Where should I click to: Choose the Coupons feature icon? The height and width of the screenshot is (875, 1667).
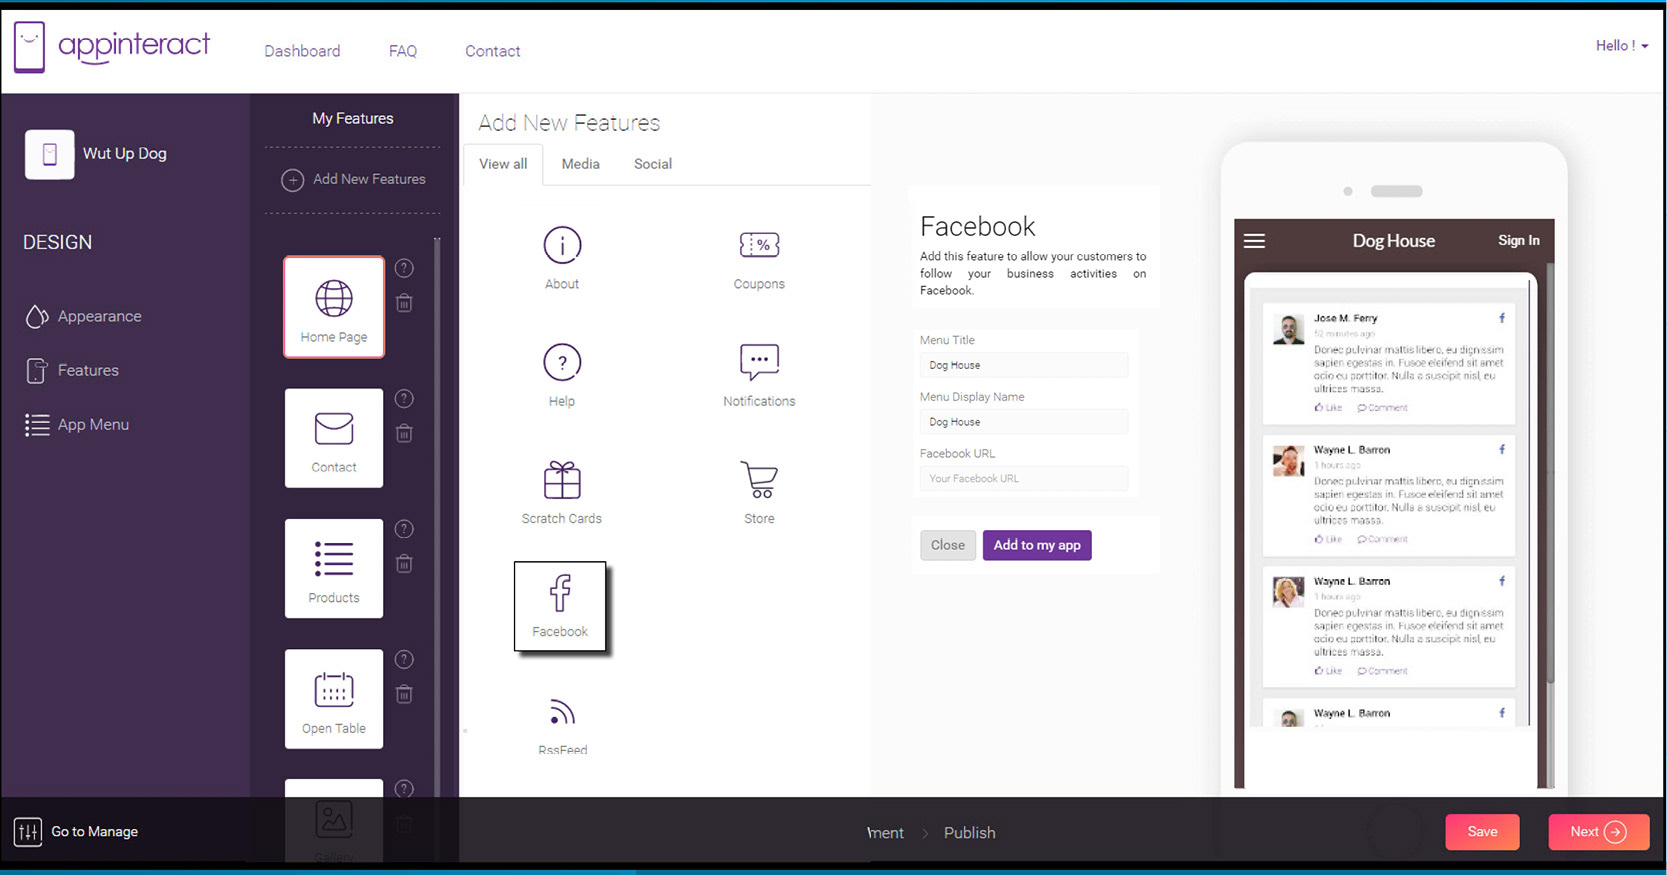coord(759,245)
